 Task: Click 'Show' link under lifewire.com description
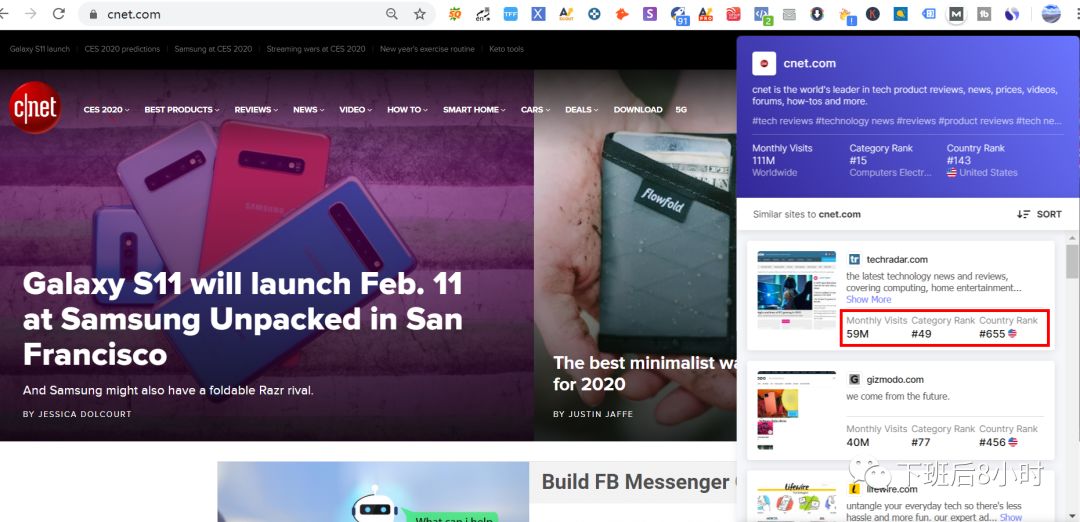point(1011,517)
